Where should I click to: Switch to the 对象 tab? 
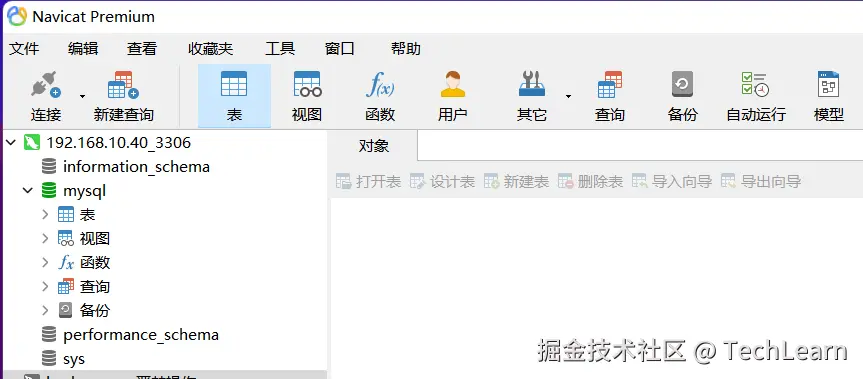coord(374,146)
